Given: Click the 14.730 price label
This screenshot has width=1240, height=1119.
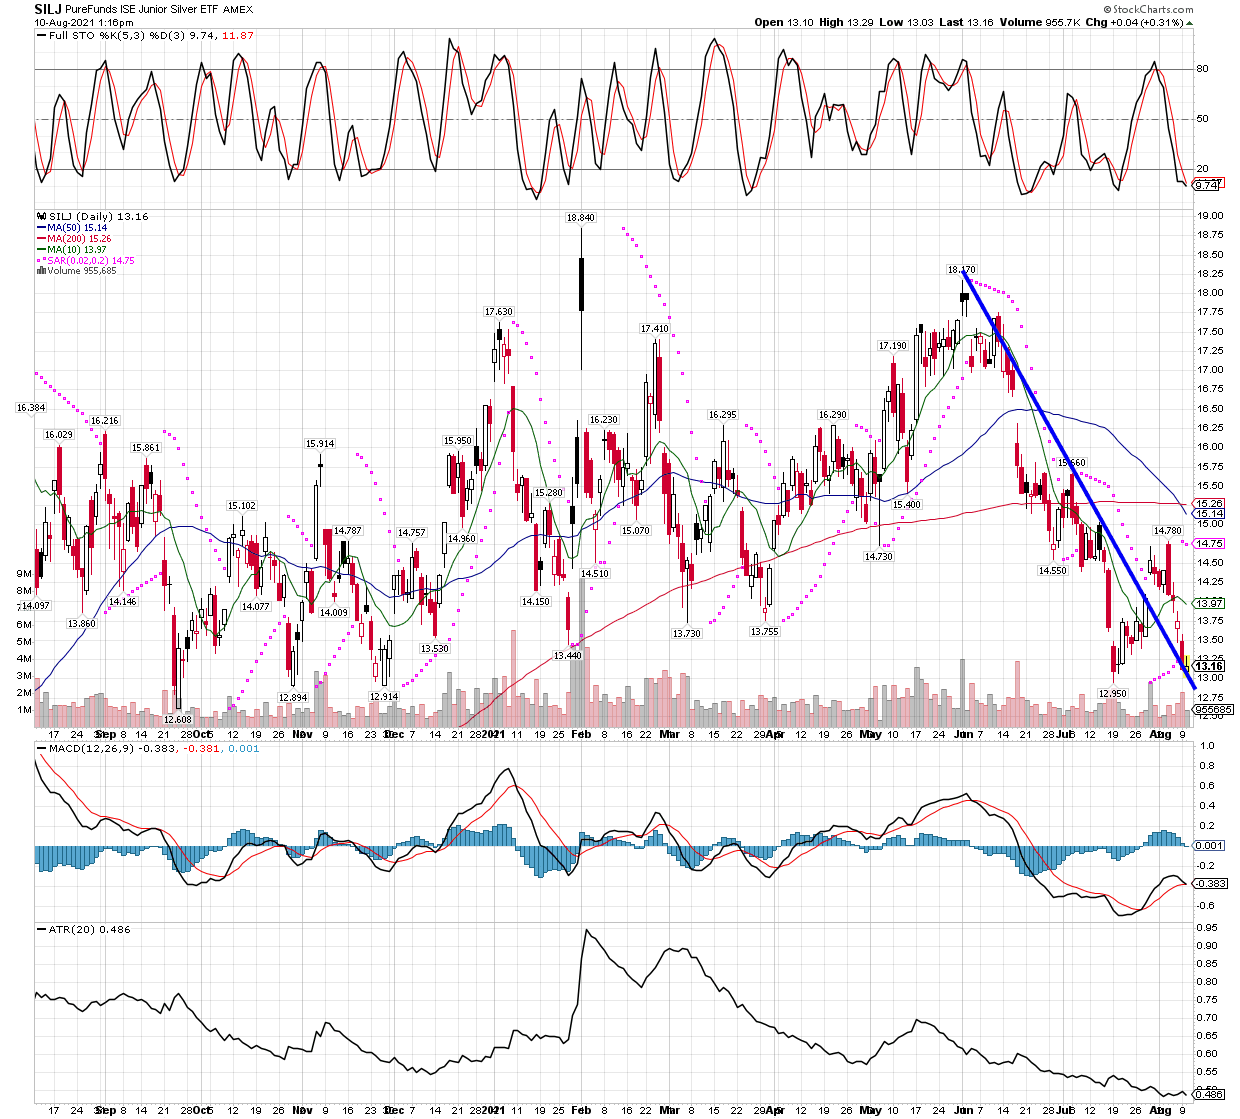Looking at the screenshot, I should pyautogui.click(x=879, y=557).
